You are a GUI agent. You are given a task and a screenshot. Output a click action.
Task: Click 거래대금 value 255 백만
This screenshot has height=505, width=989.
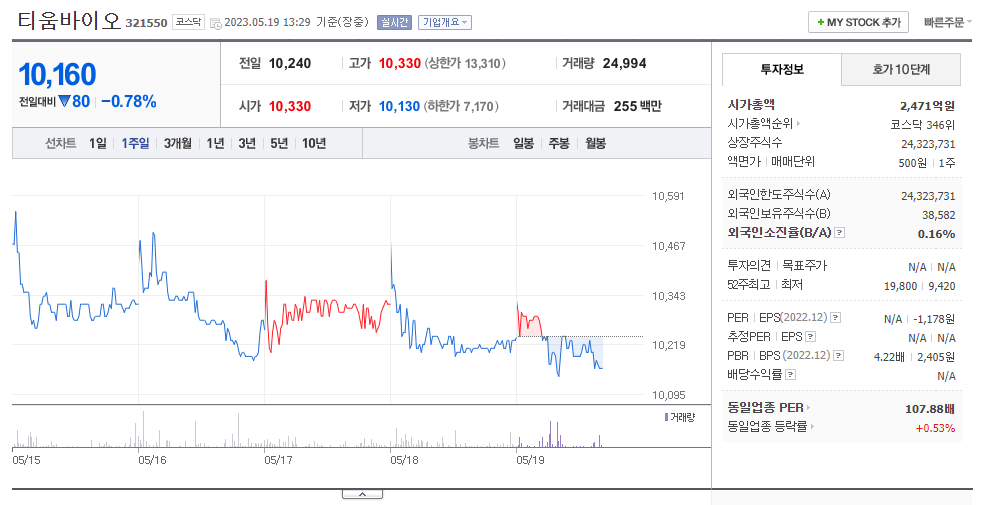tap(638, 107)
